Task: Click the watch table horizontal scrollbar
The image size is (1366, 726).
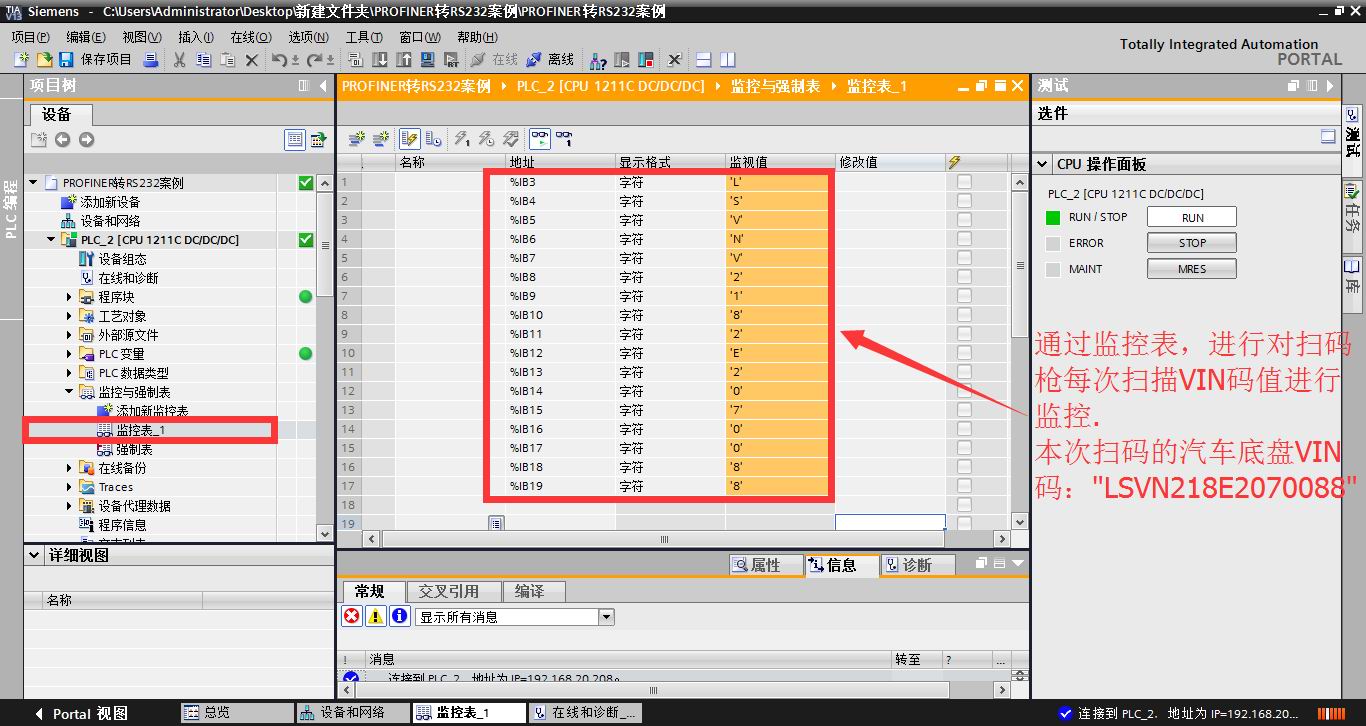Action: point(664,539)
